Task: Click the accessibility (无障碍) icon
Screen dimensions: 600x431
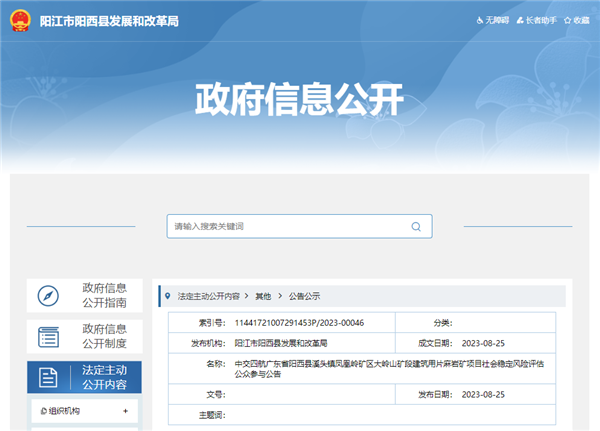Action: [477, 20]
